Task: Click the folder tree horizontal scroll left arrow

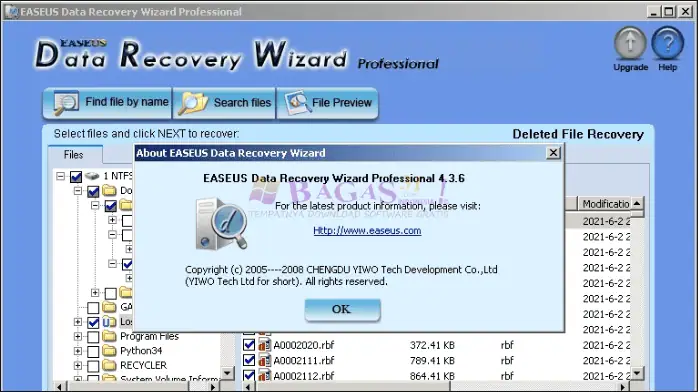Action: click(x=59, y=387)
